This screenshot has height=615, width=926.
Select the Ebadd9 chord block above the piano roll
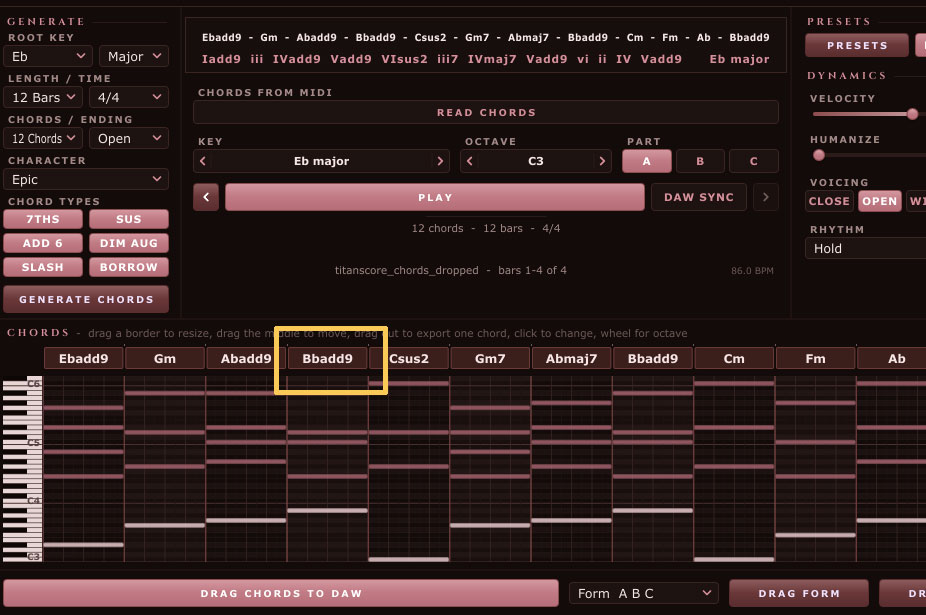pyautogui.click(x=84, y=358)
